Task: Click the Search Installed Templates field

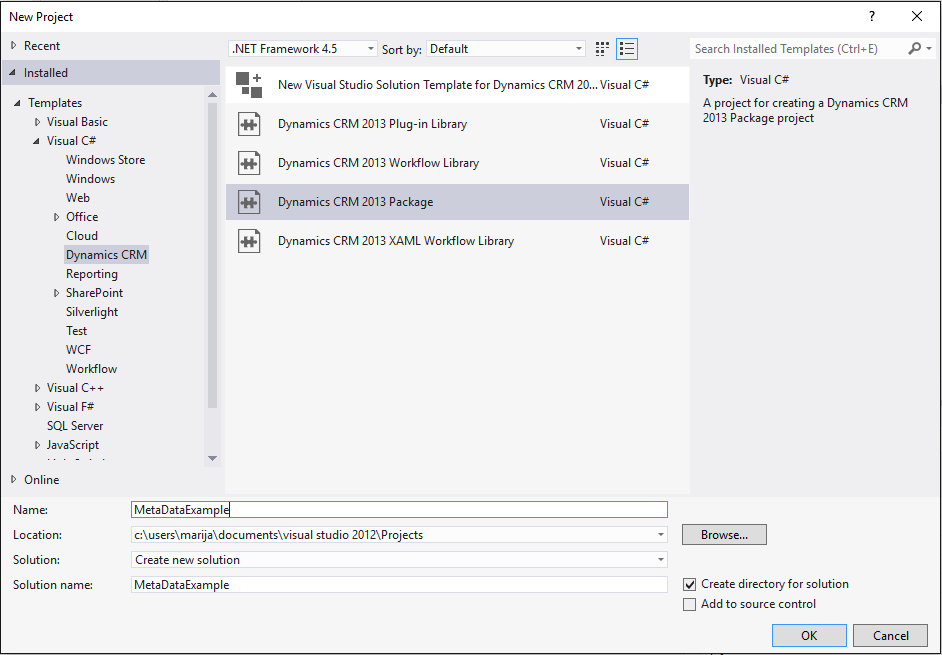Action: (799, 49)
